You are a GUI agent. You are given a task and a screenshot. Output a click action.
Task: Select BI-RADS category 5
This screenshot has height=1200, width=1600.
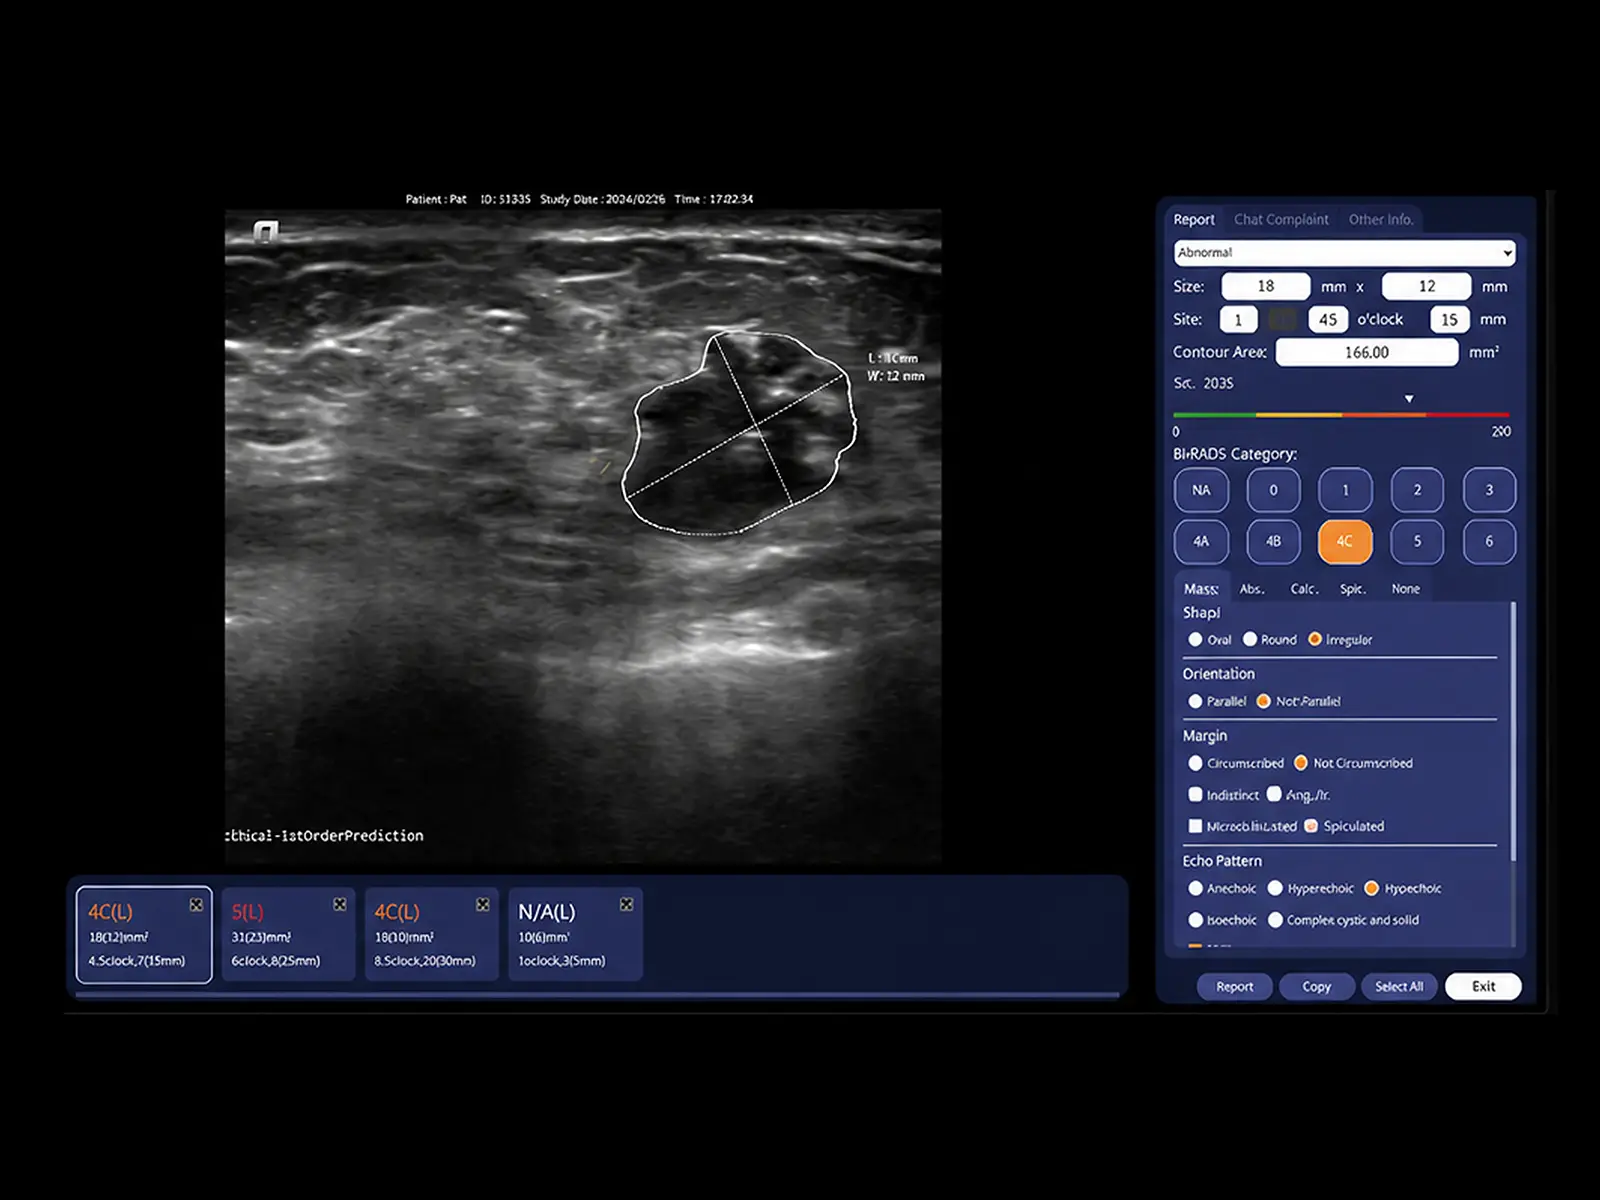[x=1417, y=542]
